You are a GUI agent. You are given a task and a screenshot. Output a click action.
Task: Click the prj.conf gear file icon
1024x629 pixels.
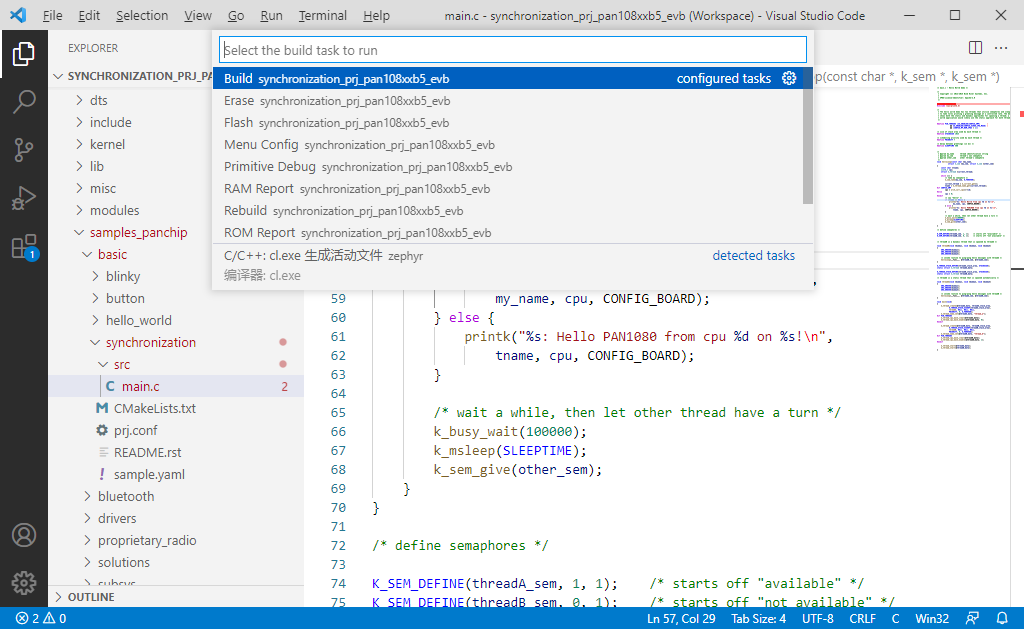pos(102,430)
